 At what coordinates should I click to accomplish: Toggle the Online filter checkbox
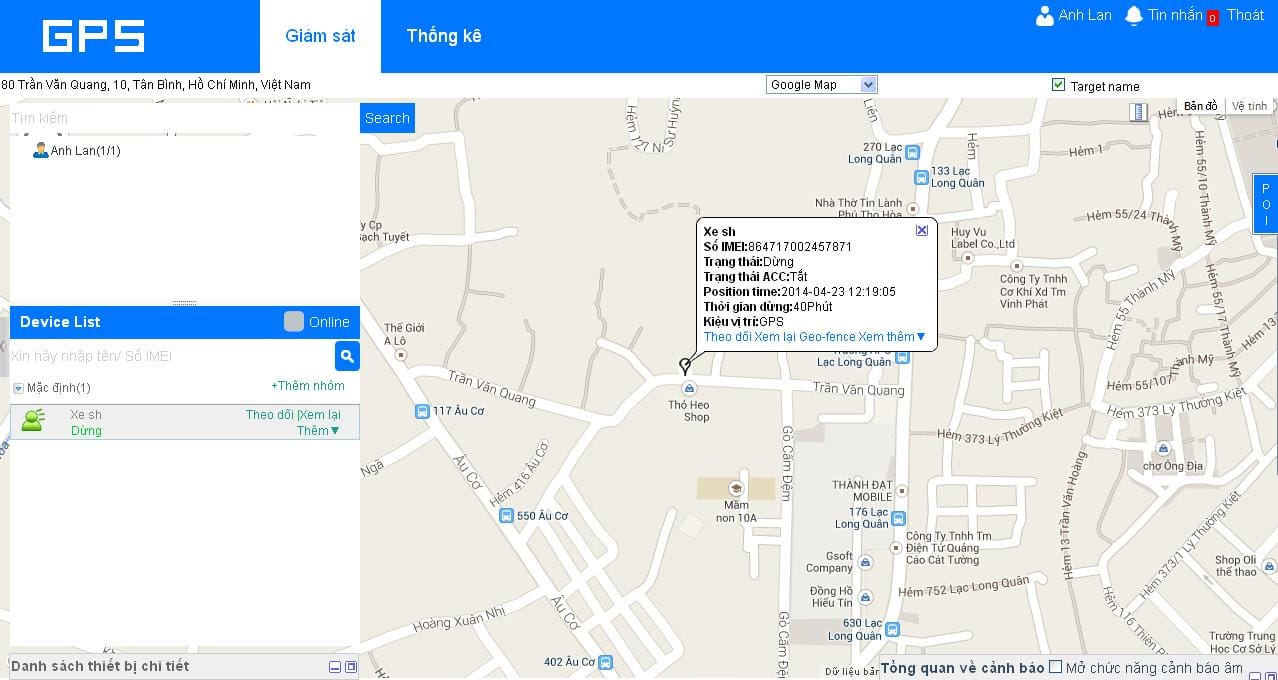coord(294,321)
